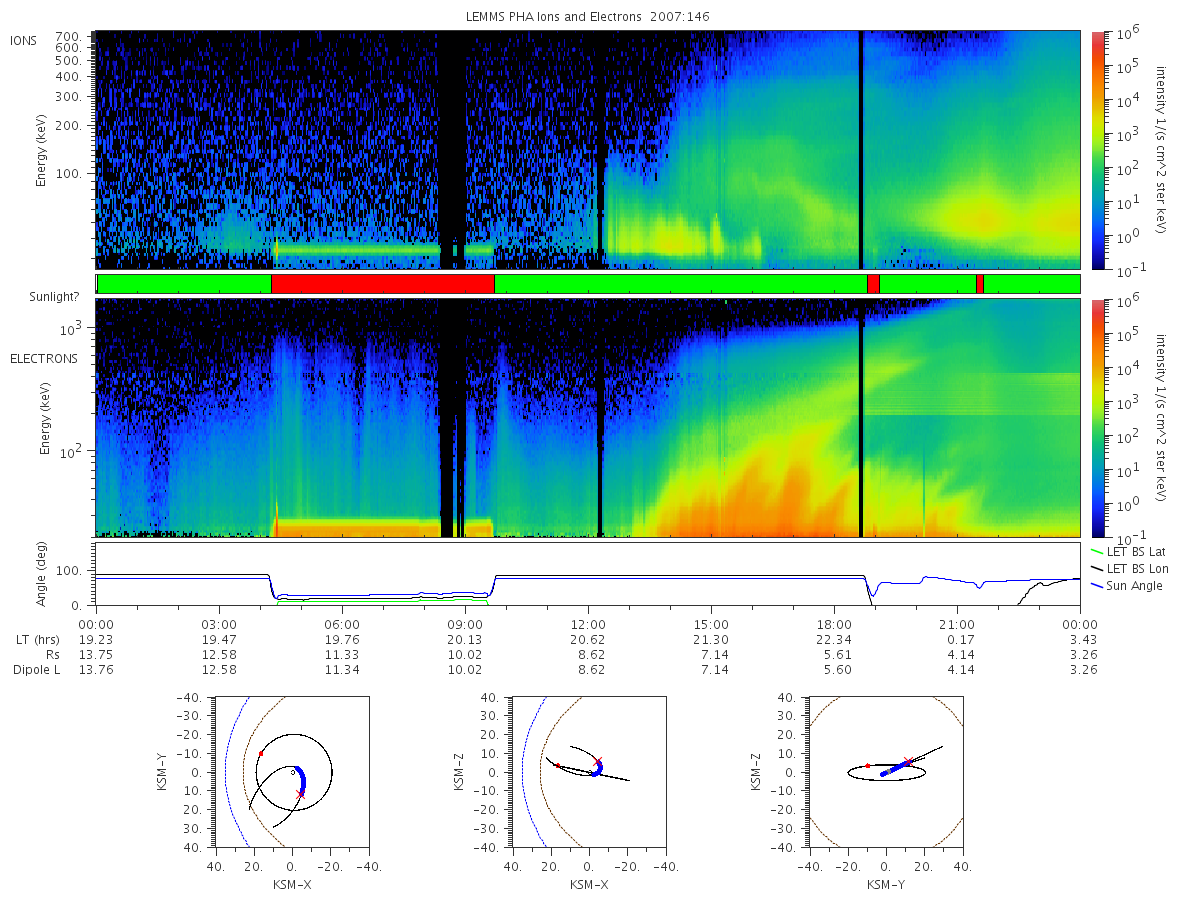The width and height of the screenshot is (1200, 900).
Task: Click the "Dipole L" row label
Action: [36, 670]
